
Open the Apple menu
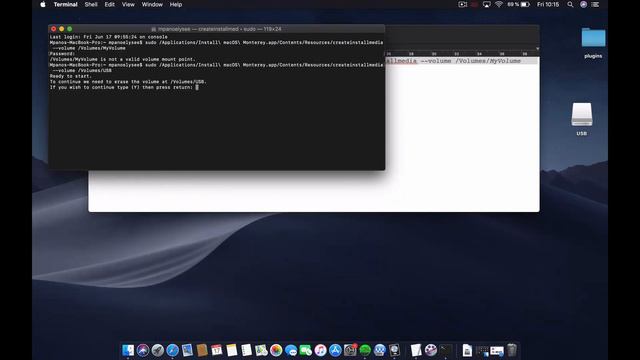(43, 4)
